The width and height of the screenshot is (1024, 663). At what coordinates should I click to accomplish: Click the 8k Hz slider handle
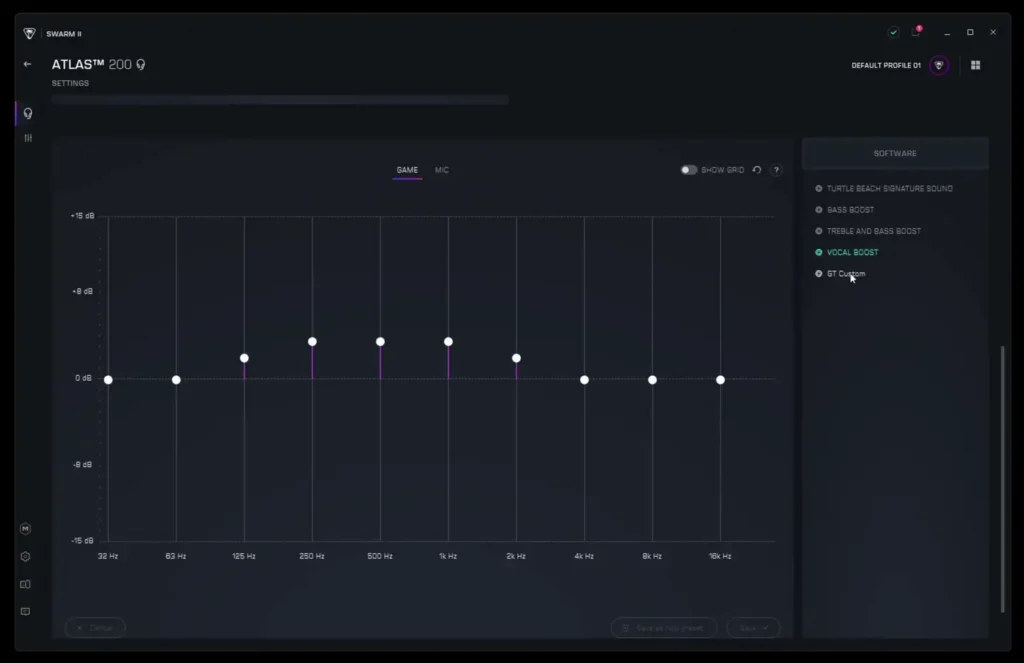(652, 380)
